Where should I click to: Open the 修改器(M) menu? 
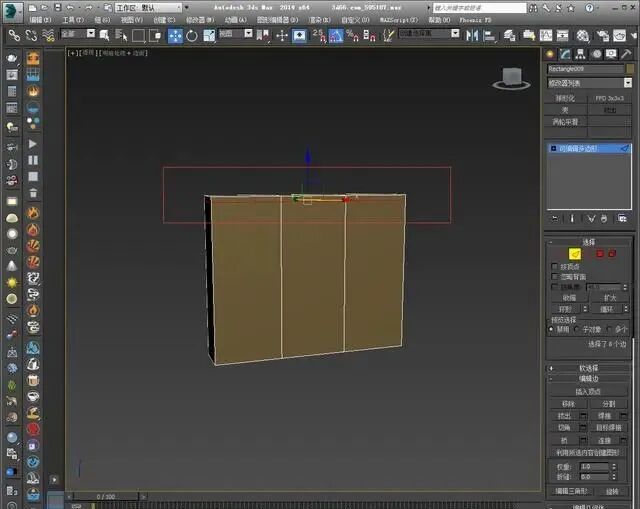pyautogui.click(x=200, y=20)
